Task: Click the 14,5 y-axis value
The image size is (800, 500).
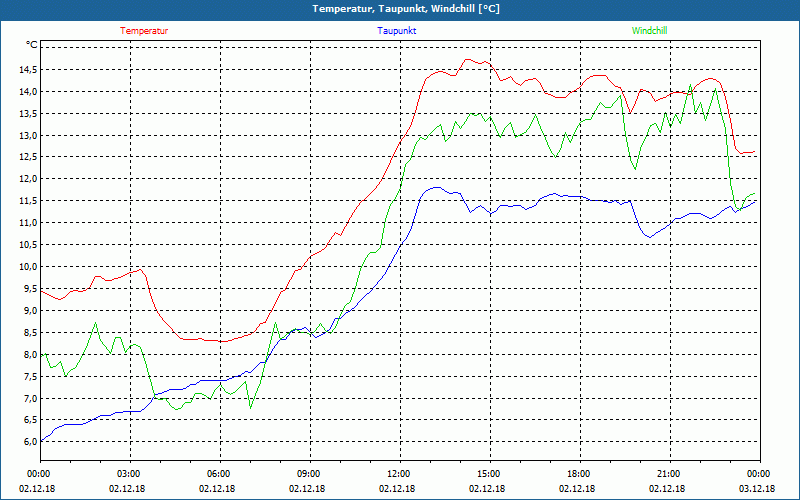Action: (x=29, y=70)
